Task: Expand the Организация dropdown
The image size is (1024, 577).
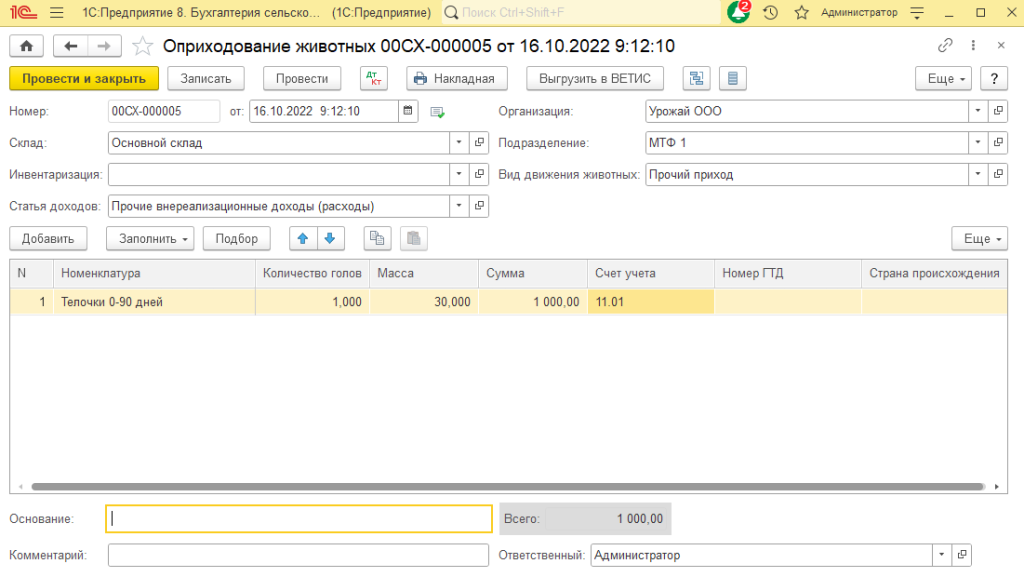Action: pos(976,111)
